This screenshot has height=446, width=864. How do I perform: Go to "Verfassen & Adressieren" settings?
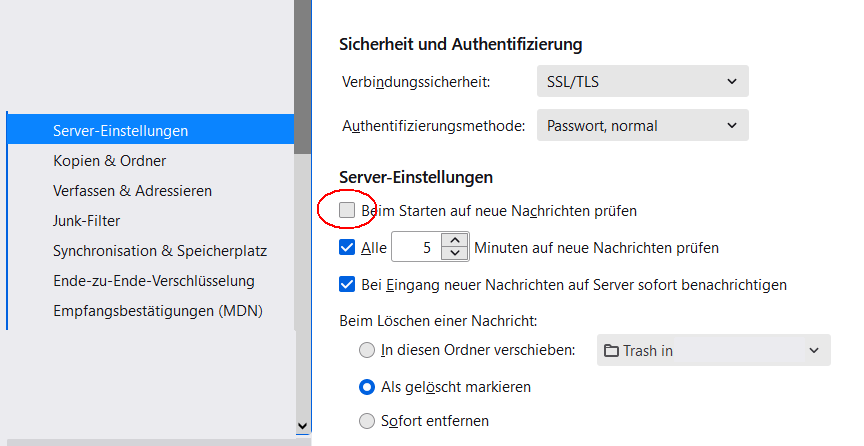coord(132,190)
